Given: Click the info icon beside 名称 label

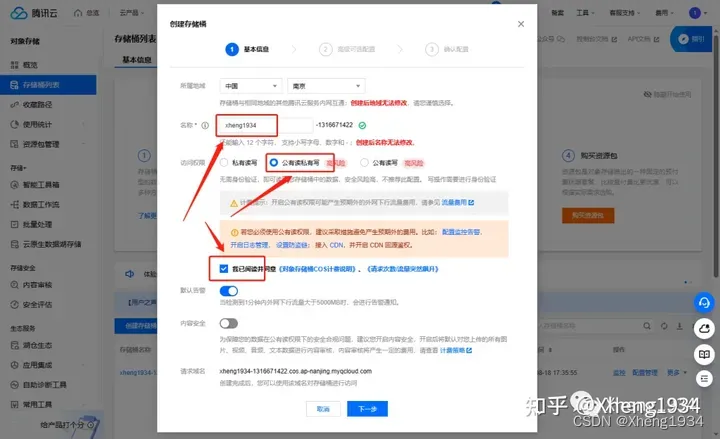Looking at the screenshot, I should 205,125.
